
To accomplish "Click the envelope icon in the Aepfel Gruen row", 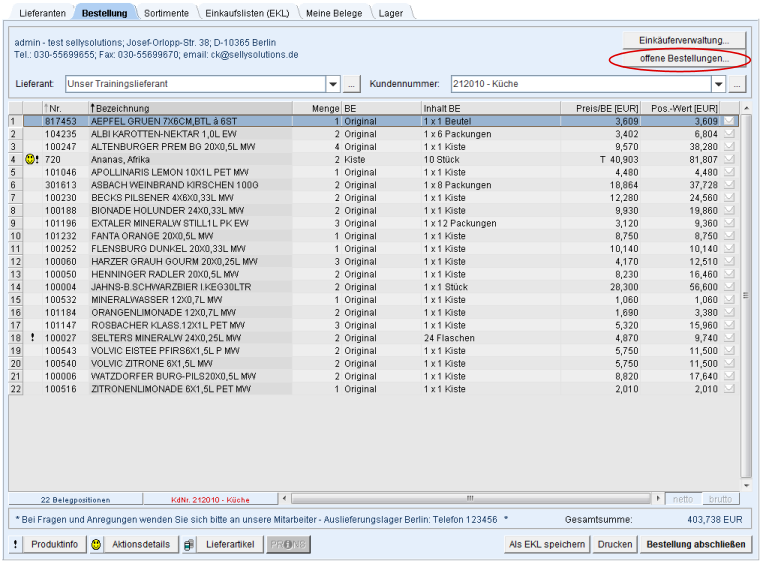I will coord(729,121).
